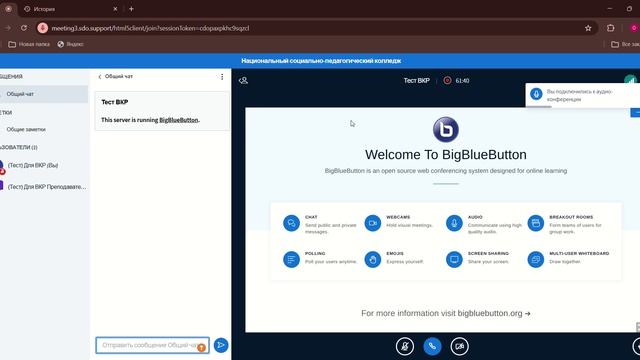Click the Audio feature icon on slide
This screenshot has height=360, width=640.
(x=454, y=223)
